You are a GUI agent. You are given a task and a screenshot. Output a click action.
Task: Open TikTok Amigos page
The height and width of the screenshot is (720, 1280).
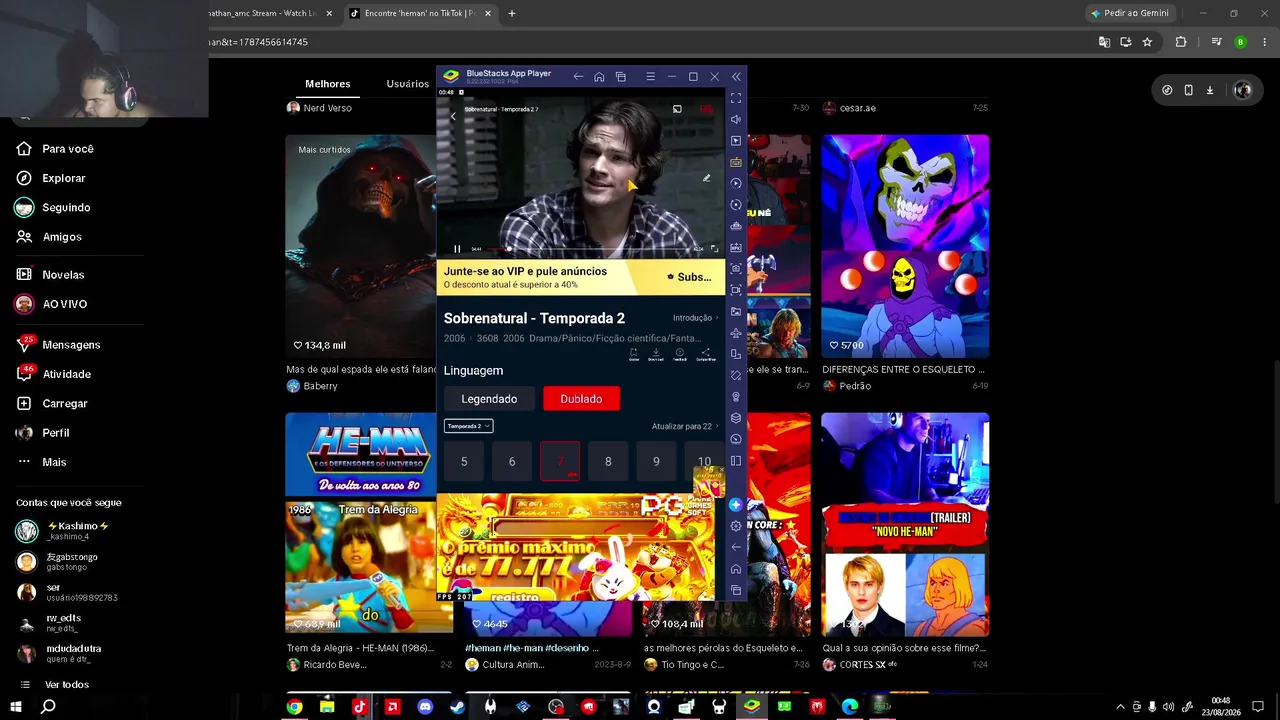click(x=50, y=237)
